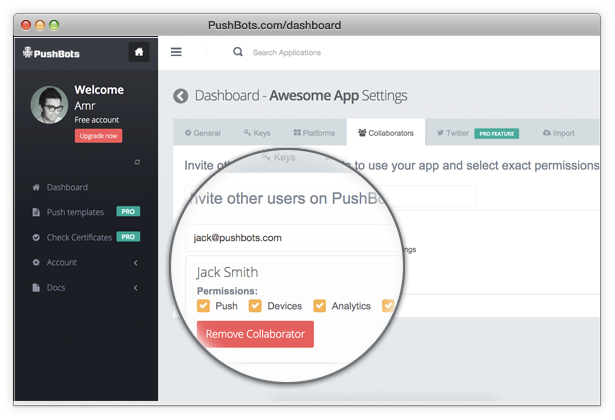The height and width of the screenshot is (420, 615).
Task: Open Dashboard in the sidebar
Action: [67, 187]
